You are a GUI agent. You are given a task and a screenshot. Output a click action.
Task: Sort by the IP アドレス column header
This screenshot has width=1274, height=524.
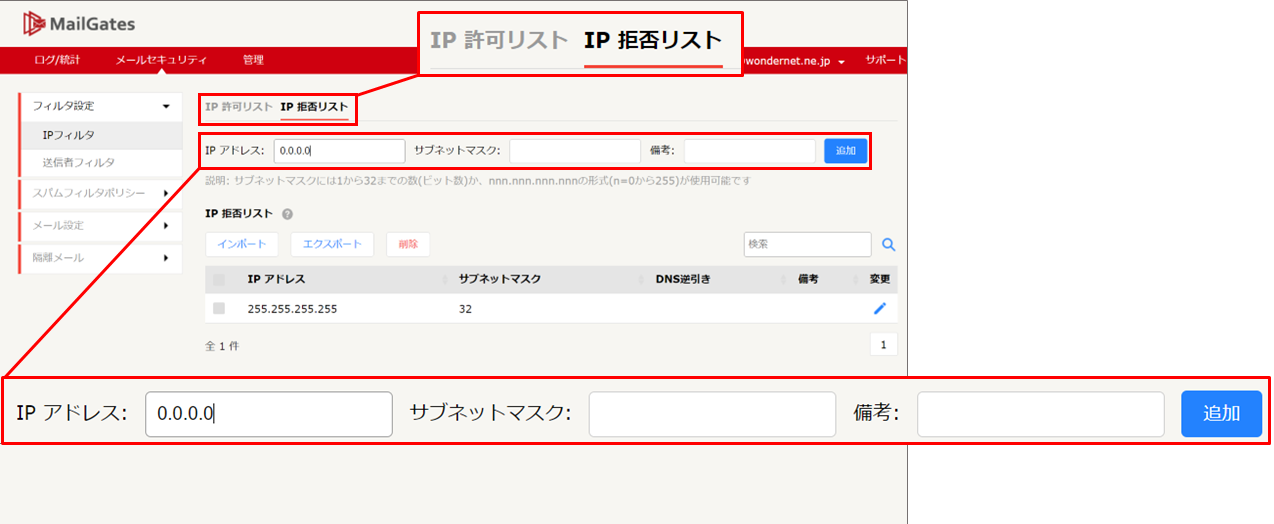pos(276,279)
